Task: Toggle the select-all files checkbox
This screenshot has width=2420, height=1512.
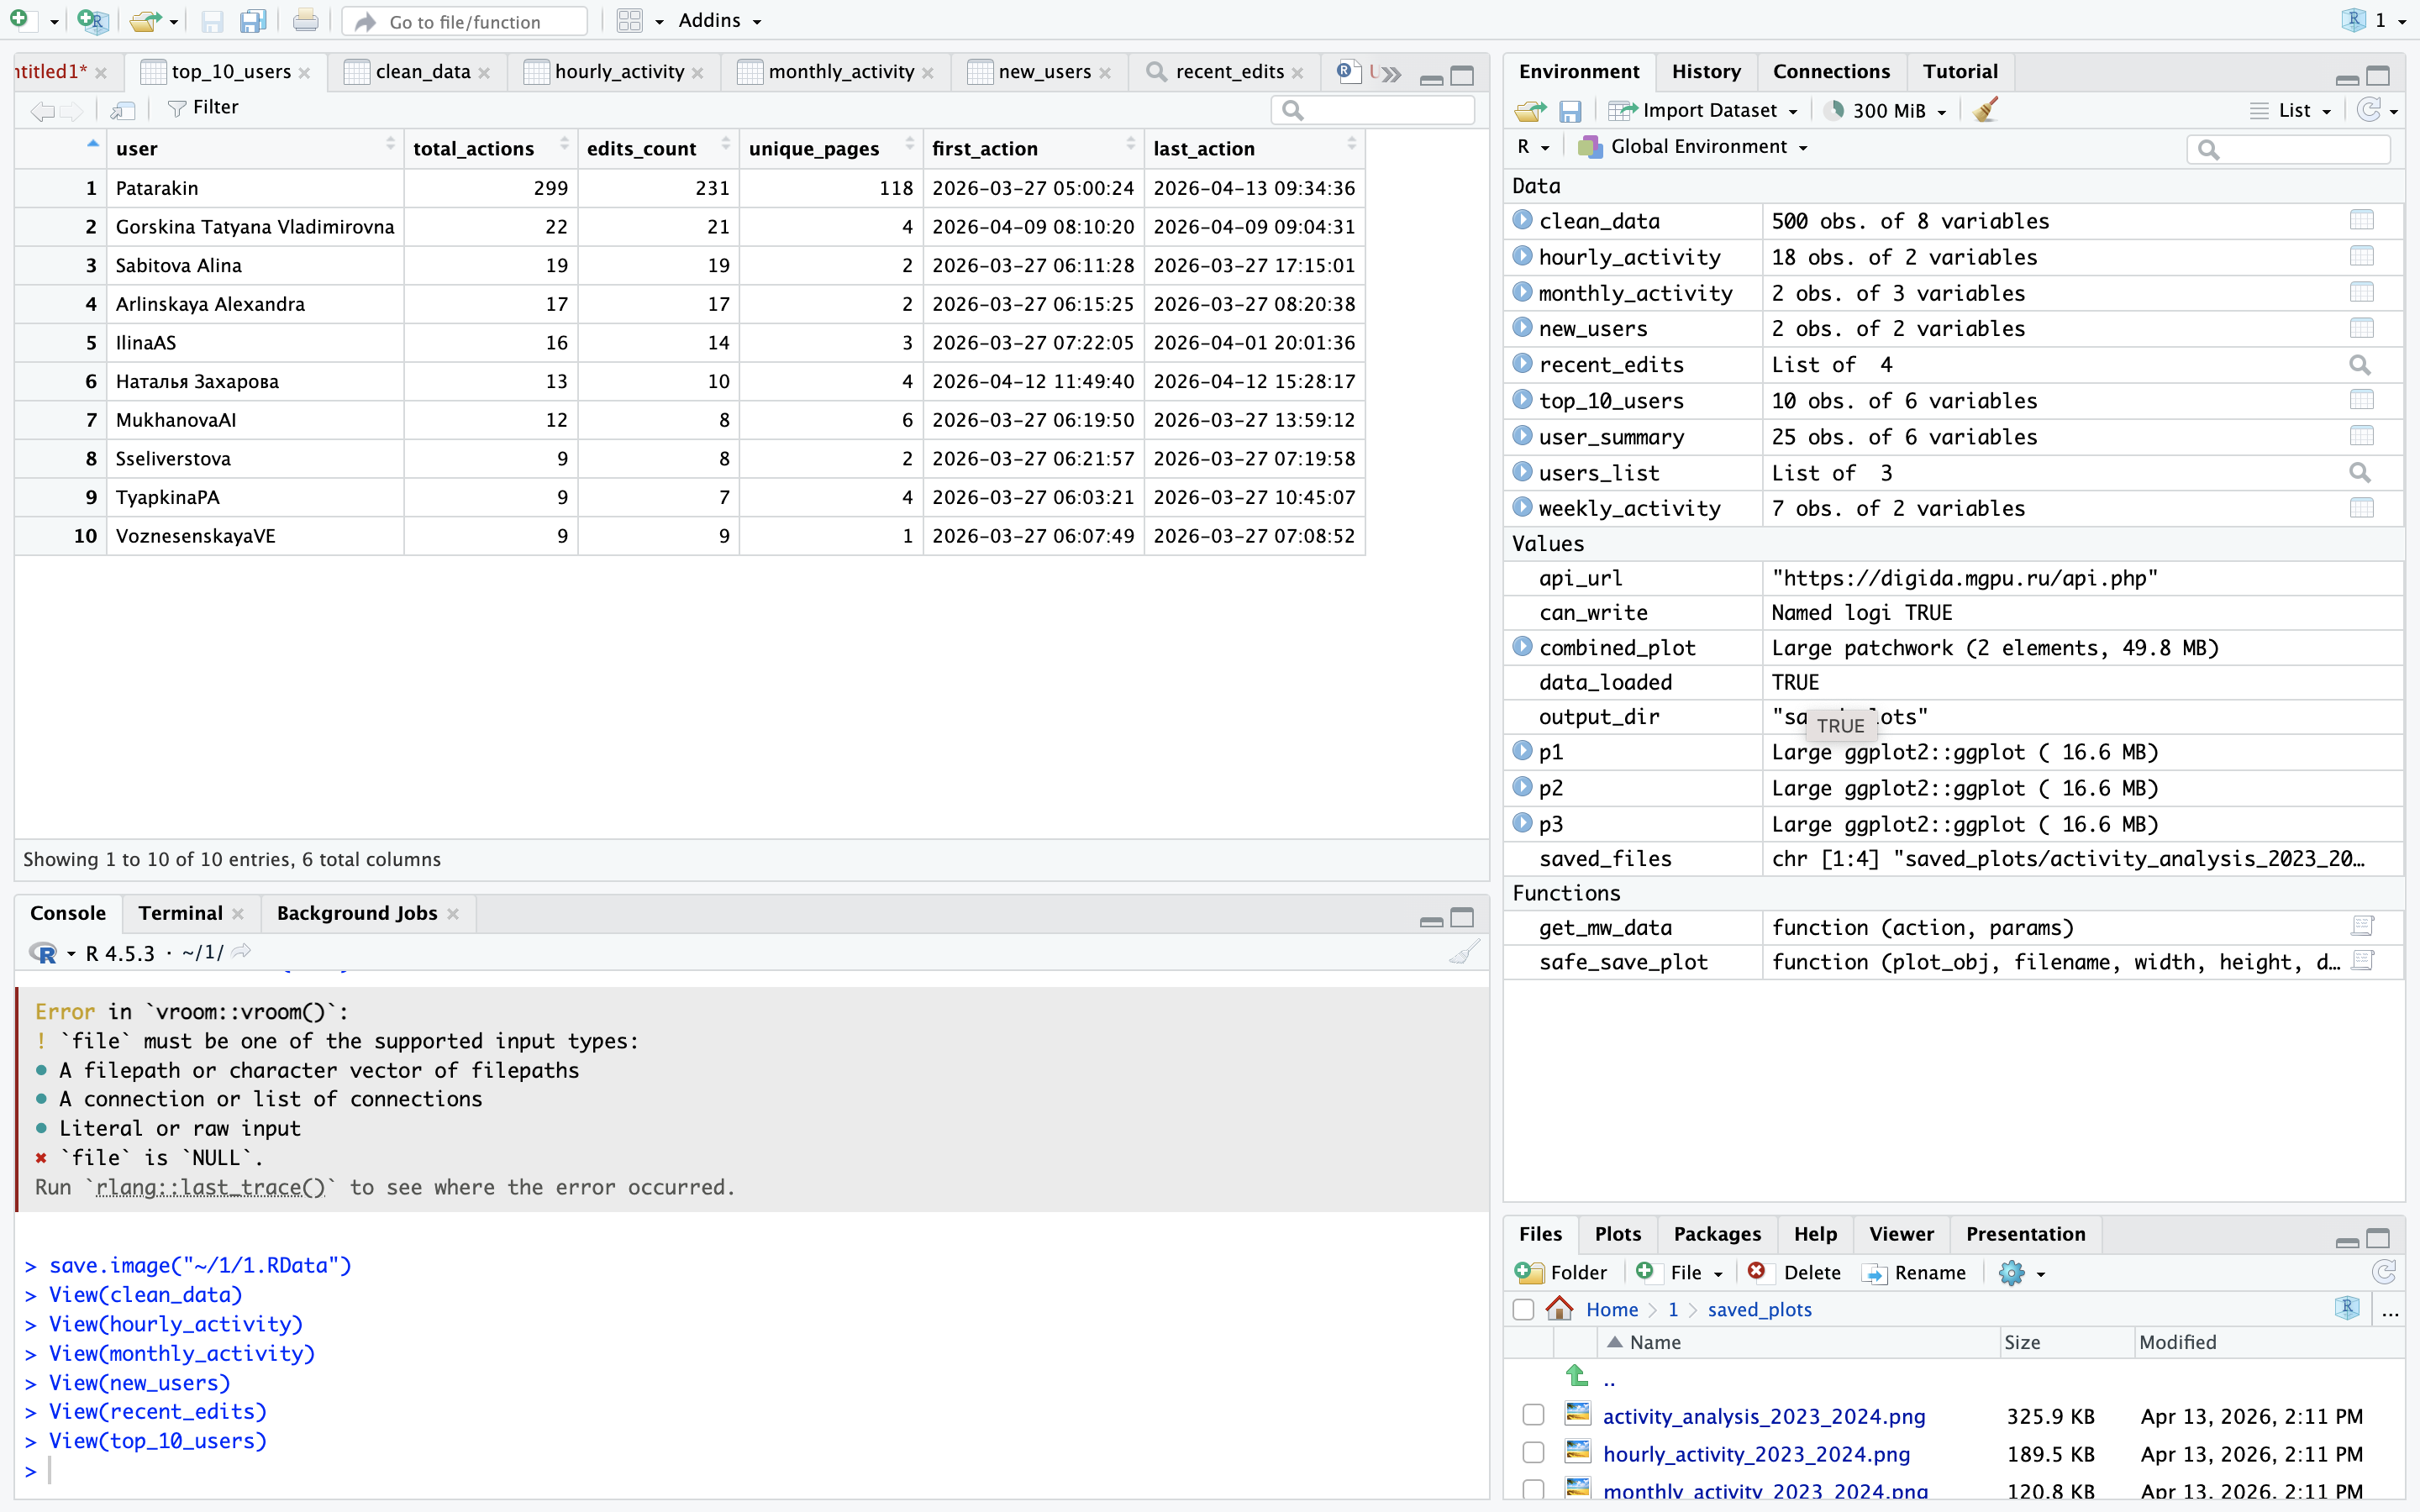Action: 1523,1309
